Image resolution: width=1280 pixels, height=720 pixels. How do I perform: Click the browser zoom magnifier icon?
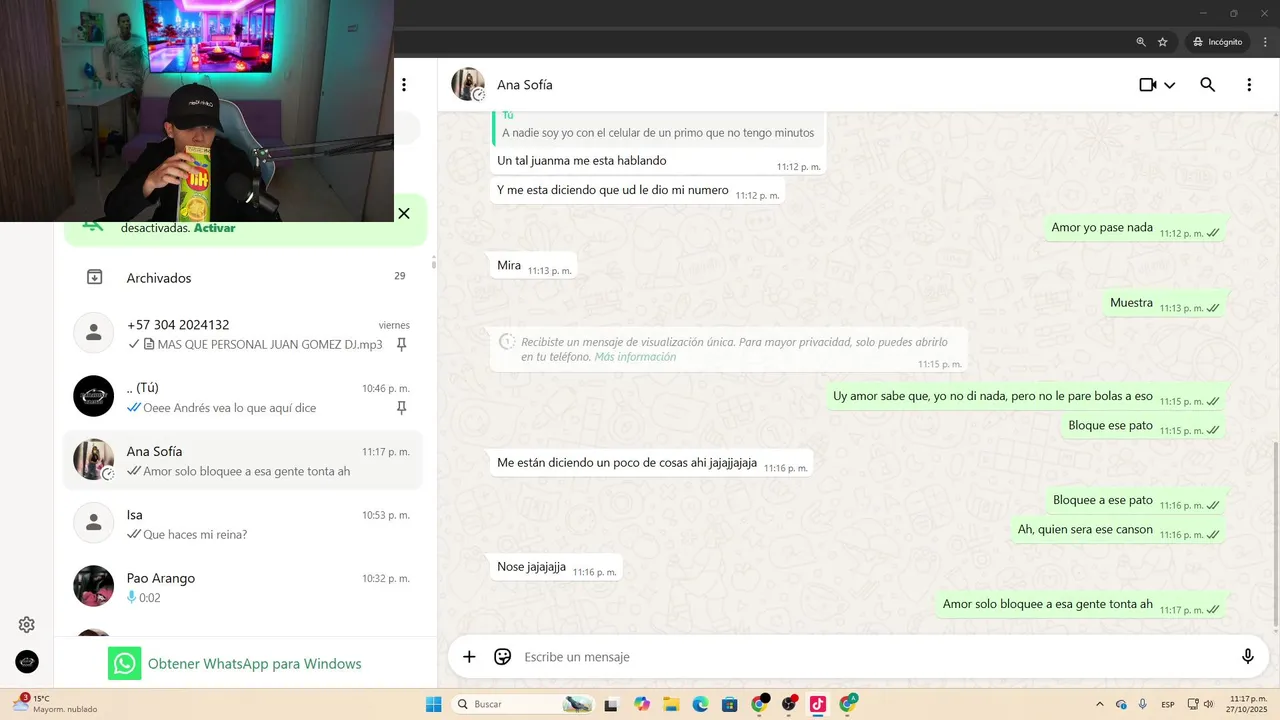(x=1141, y=42)
